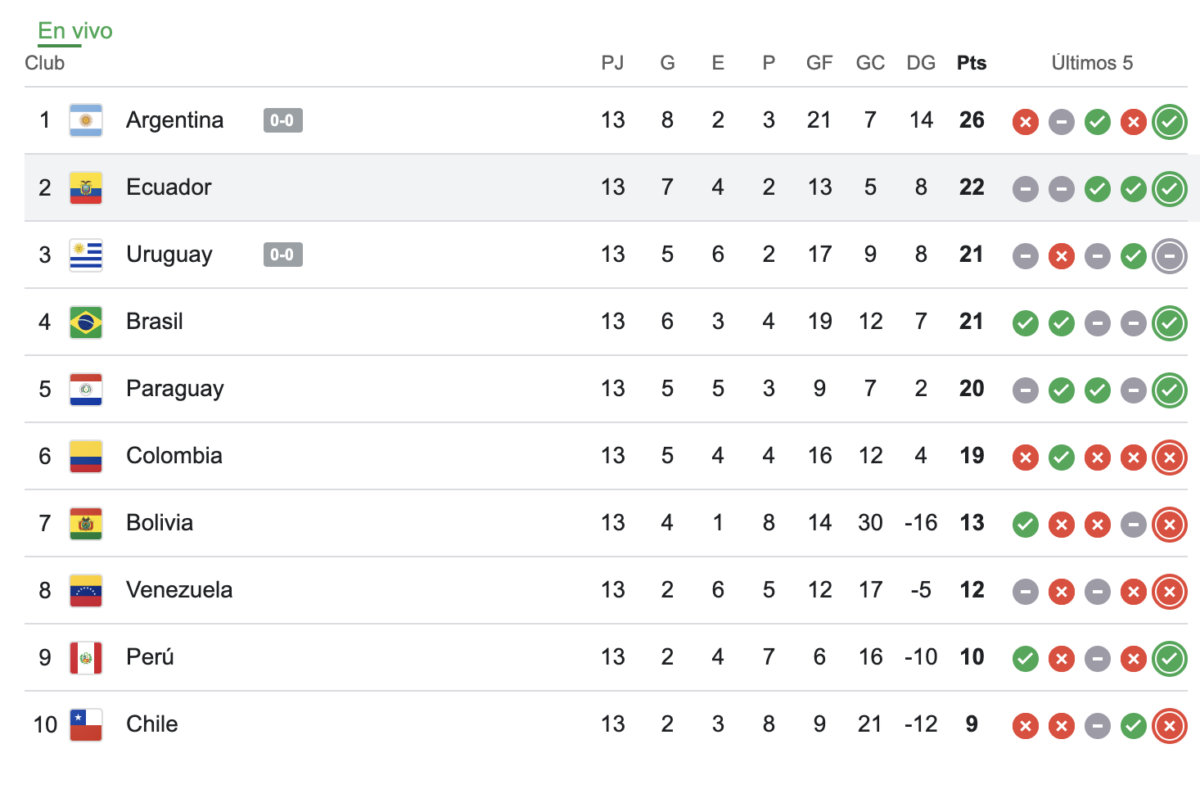The image size is (1200, 789).
Task: Open the Venezuela team link
Action: pyautogui.click(x=179, y=590)
